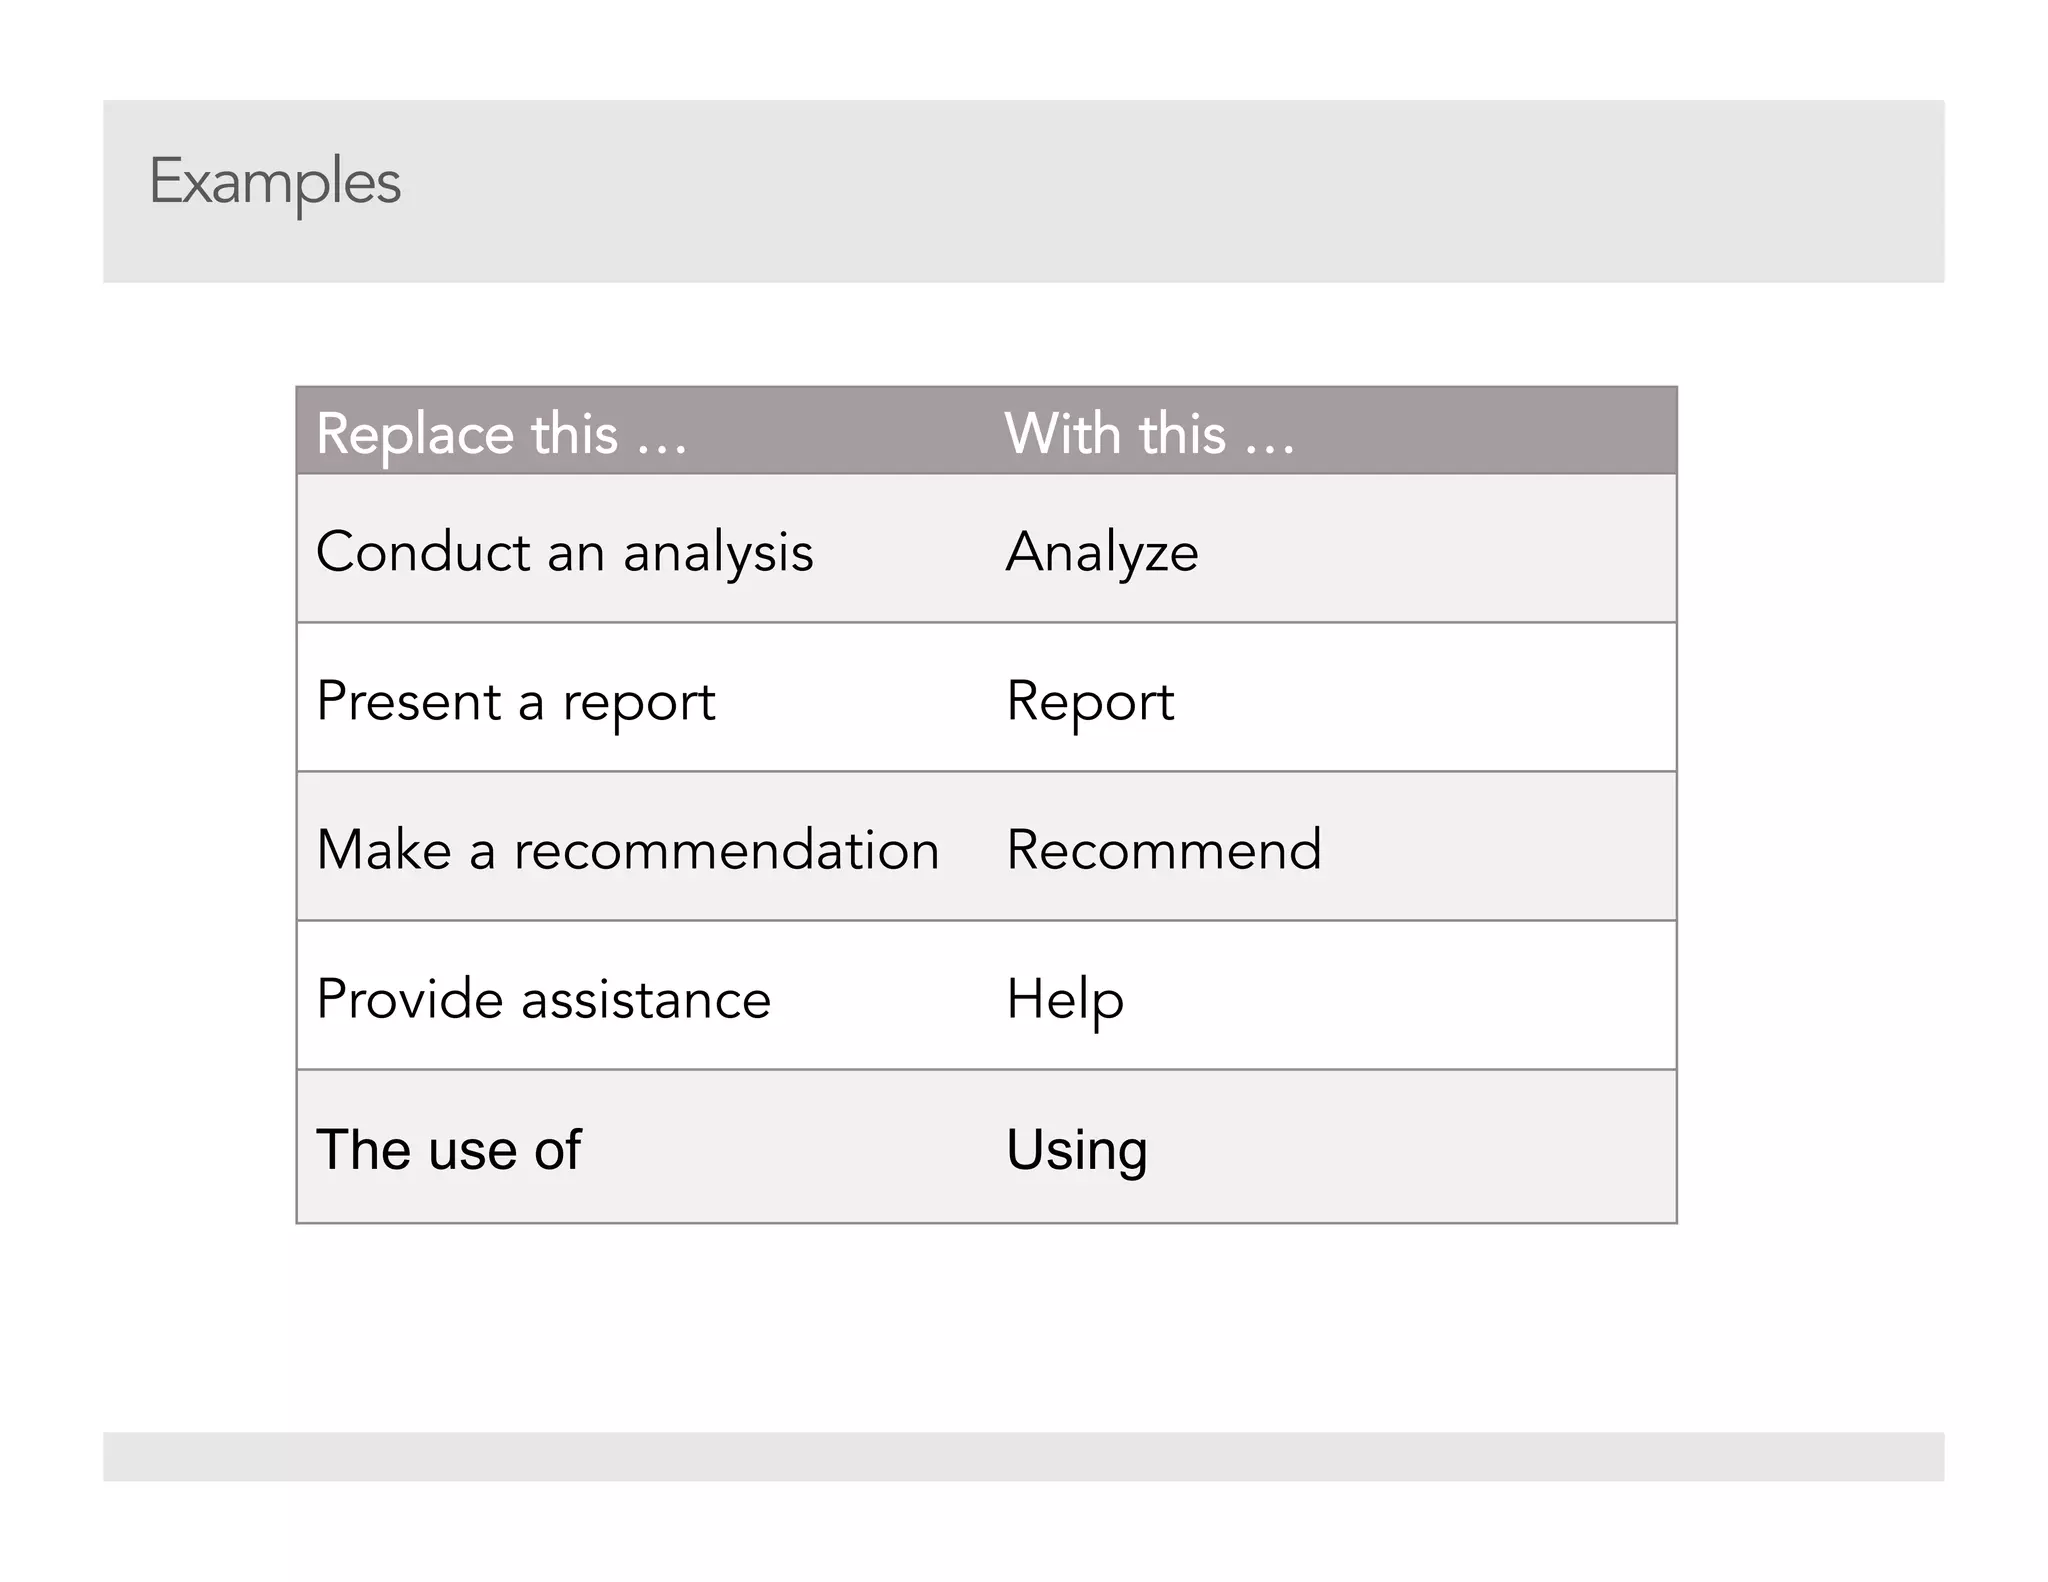2048x1582 pixels.
Task: Click the word 'analysis' in first row
Action: point(719,553)
